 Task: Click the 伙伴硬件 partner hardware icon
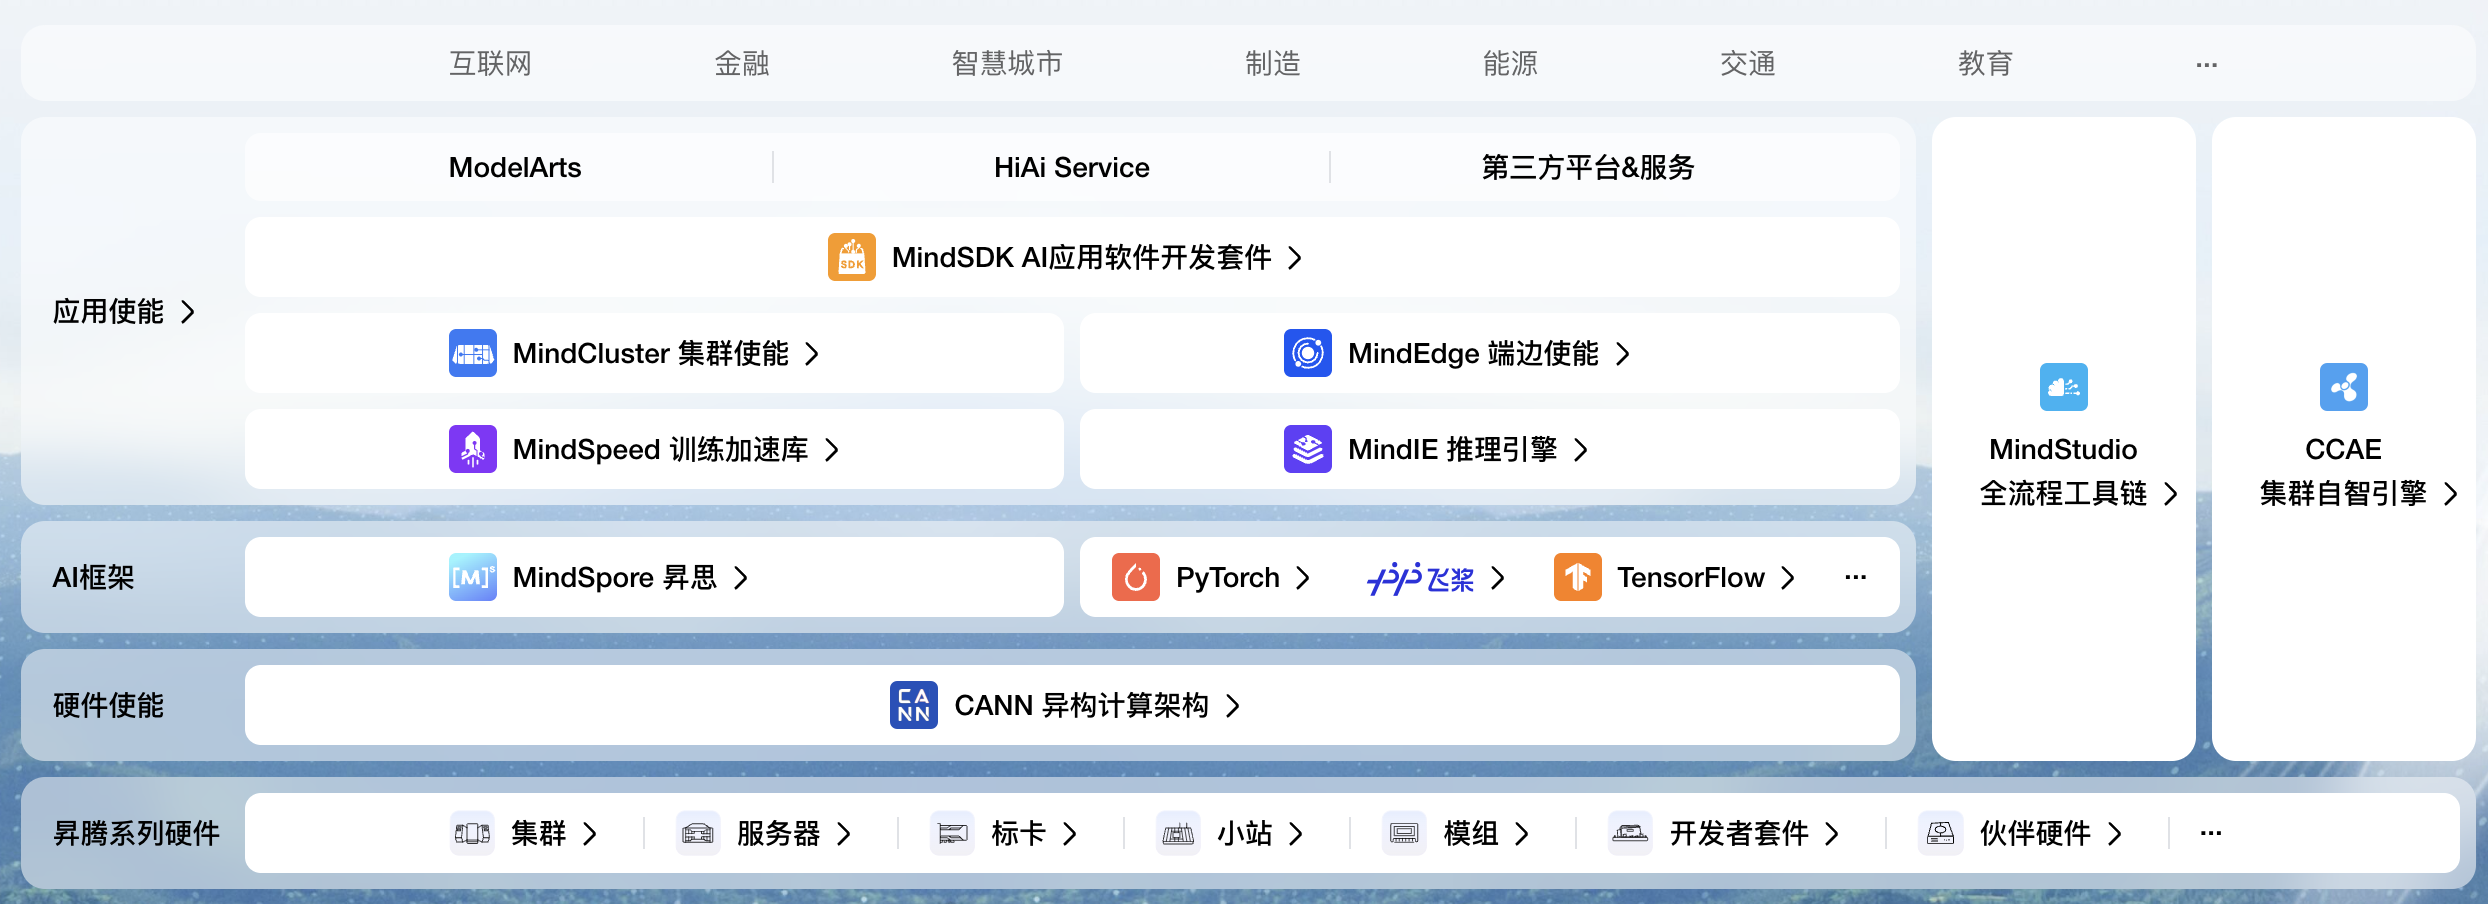1941,833
